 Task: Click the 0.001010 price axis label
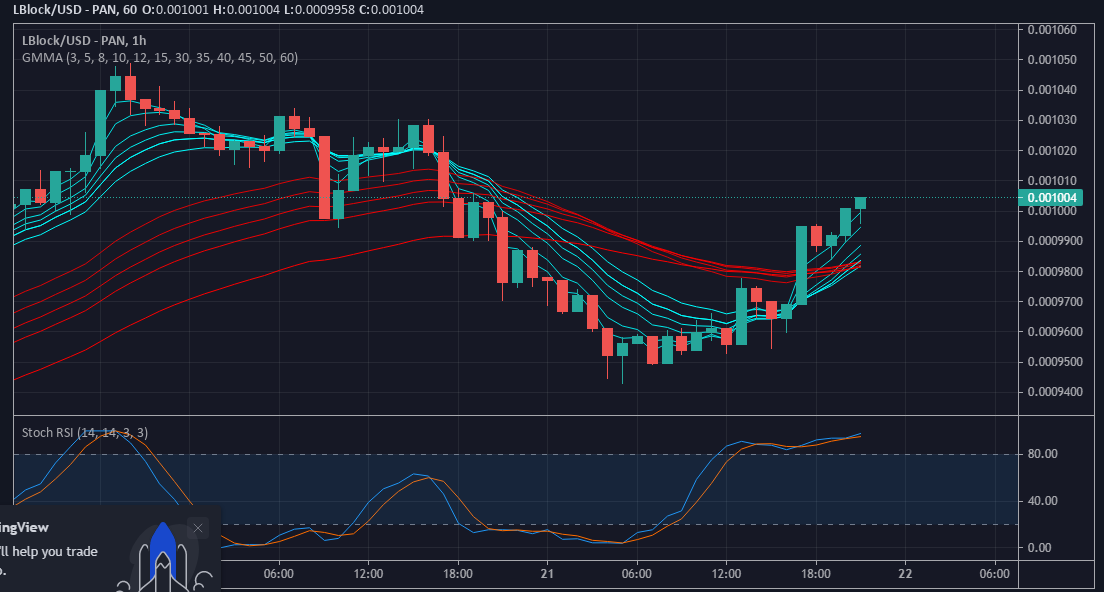tap(1052, 181)
